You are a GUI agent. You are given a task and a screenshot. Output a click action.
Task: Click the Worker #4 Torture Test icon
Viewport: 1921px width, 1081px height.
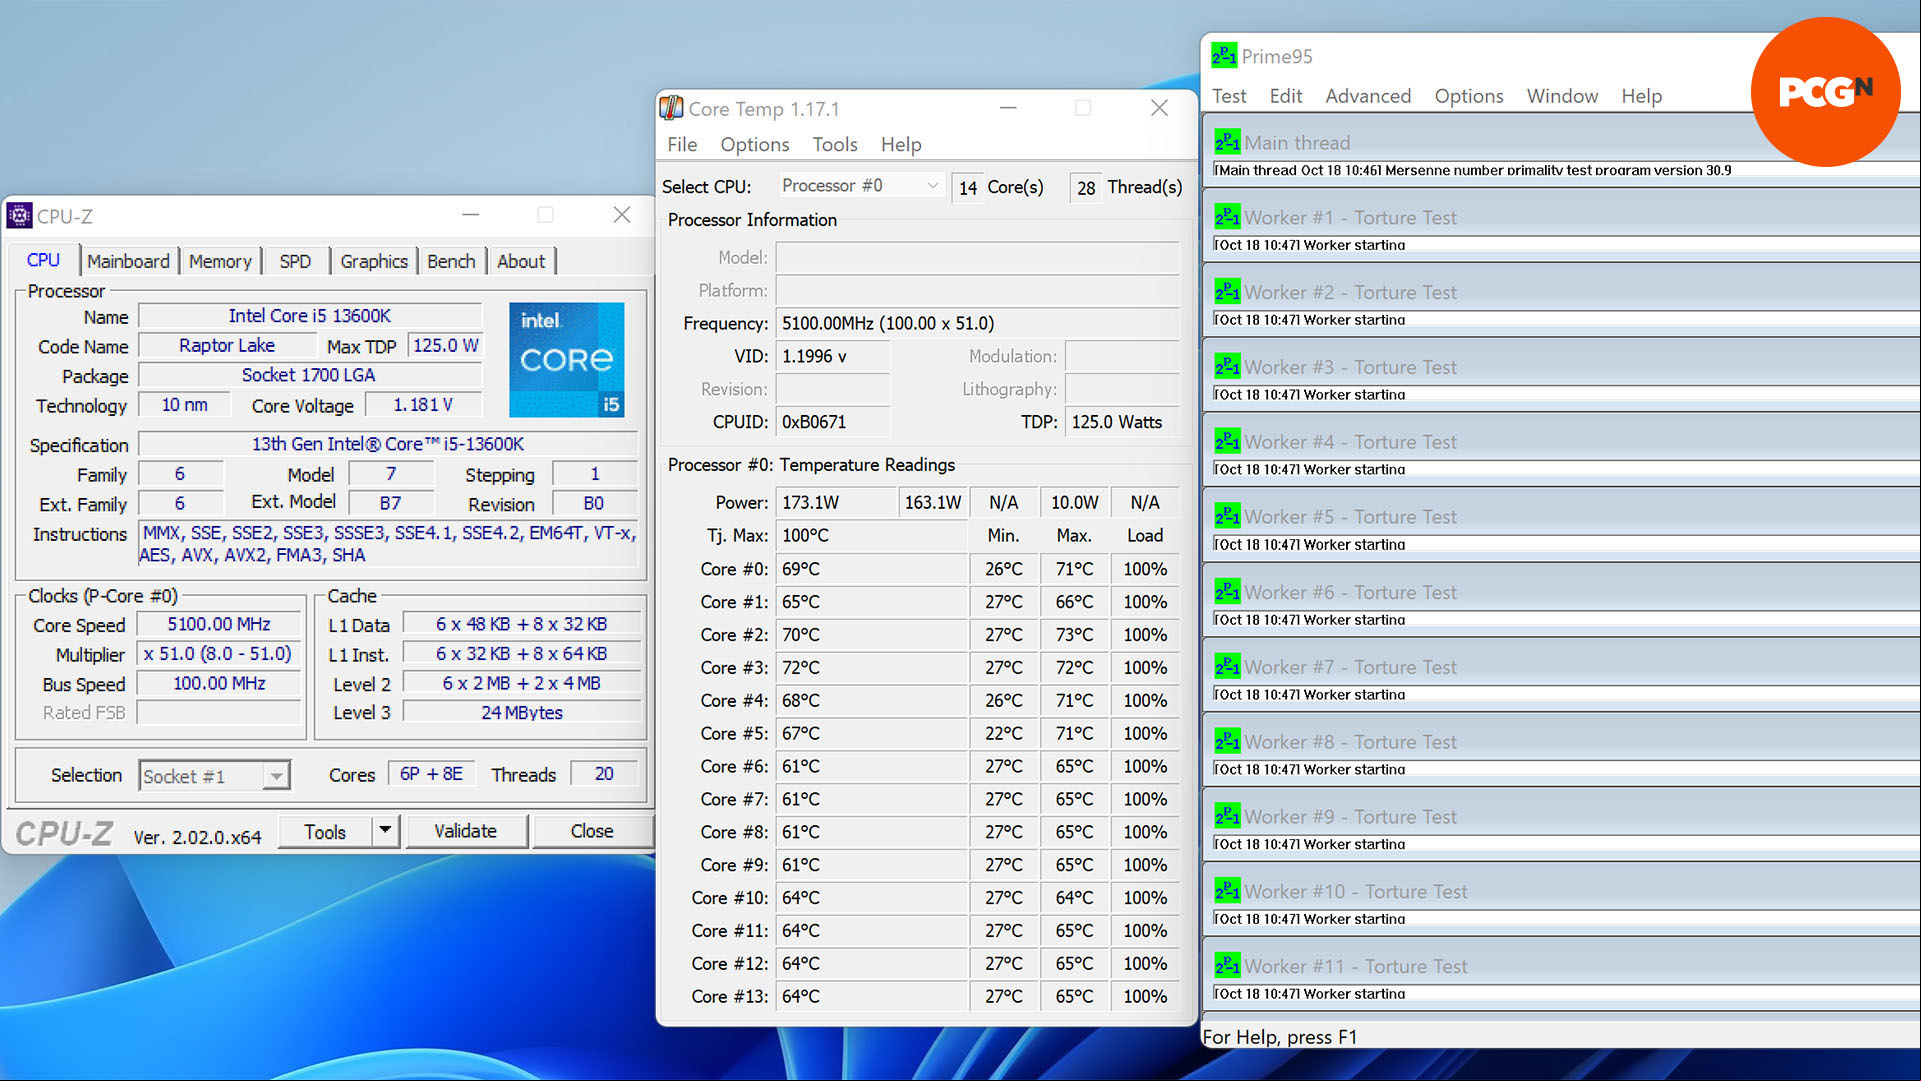[1227, 442]
